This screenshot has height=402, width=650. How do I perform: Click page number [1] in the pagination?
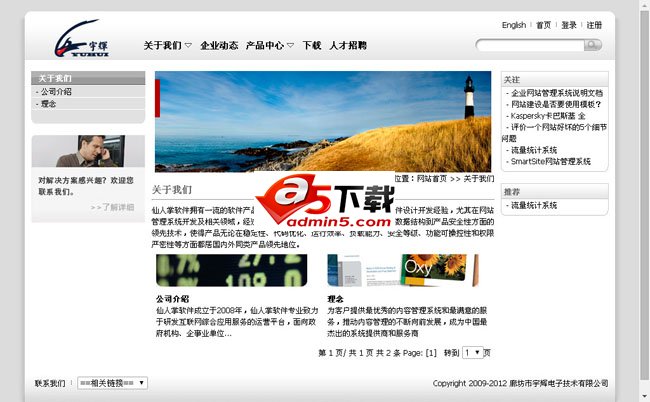pyautogui.click(x=431, y=353)
